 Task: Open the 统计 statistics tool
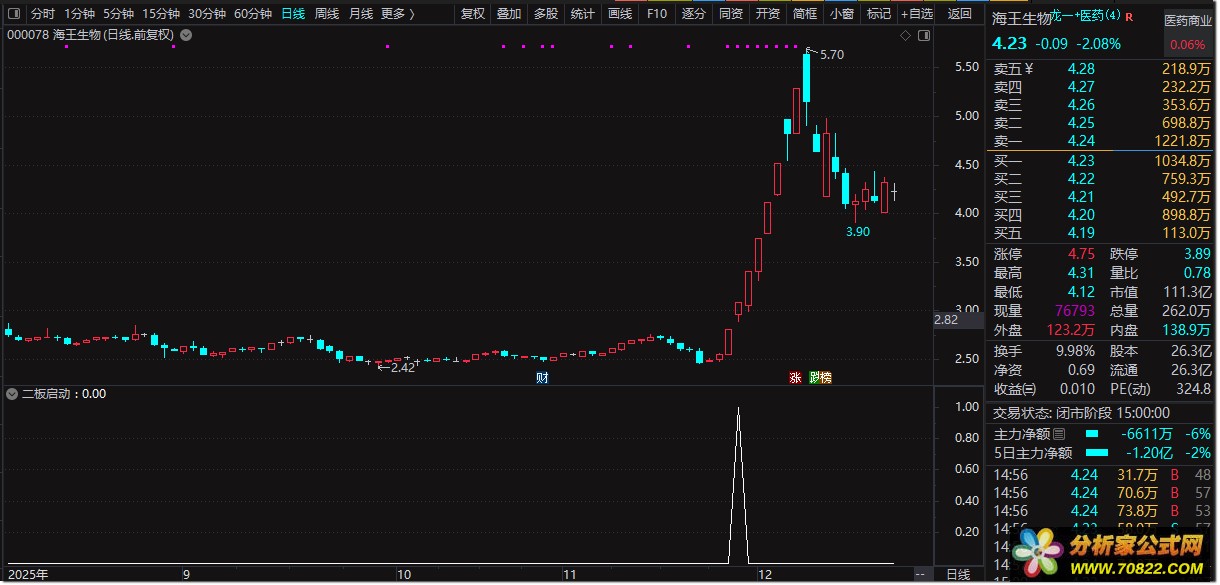(x=582, y=14)
